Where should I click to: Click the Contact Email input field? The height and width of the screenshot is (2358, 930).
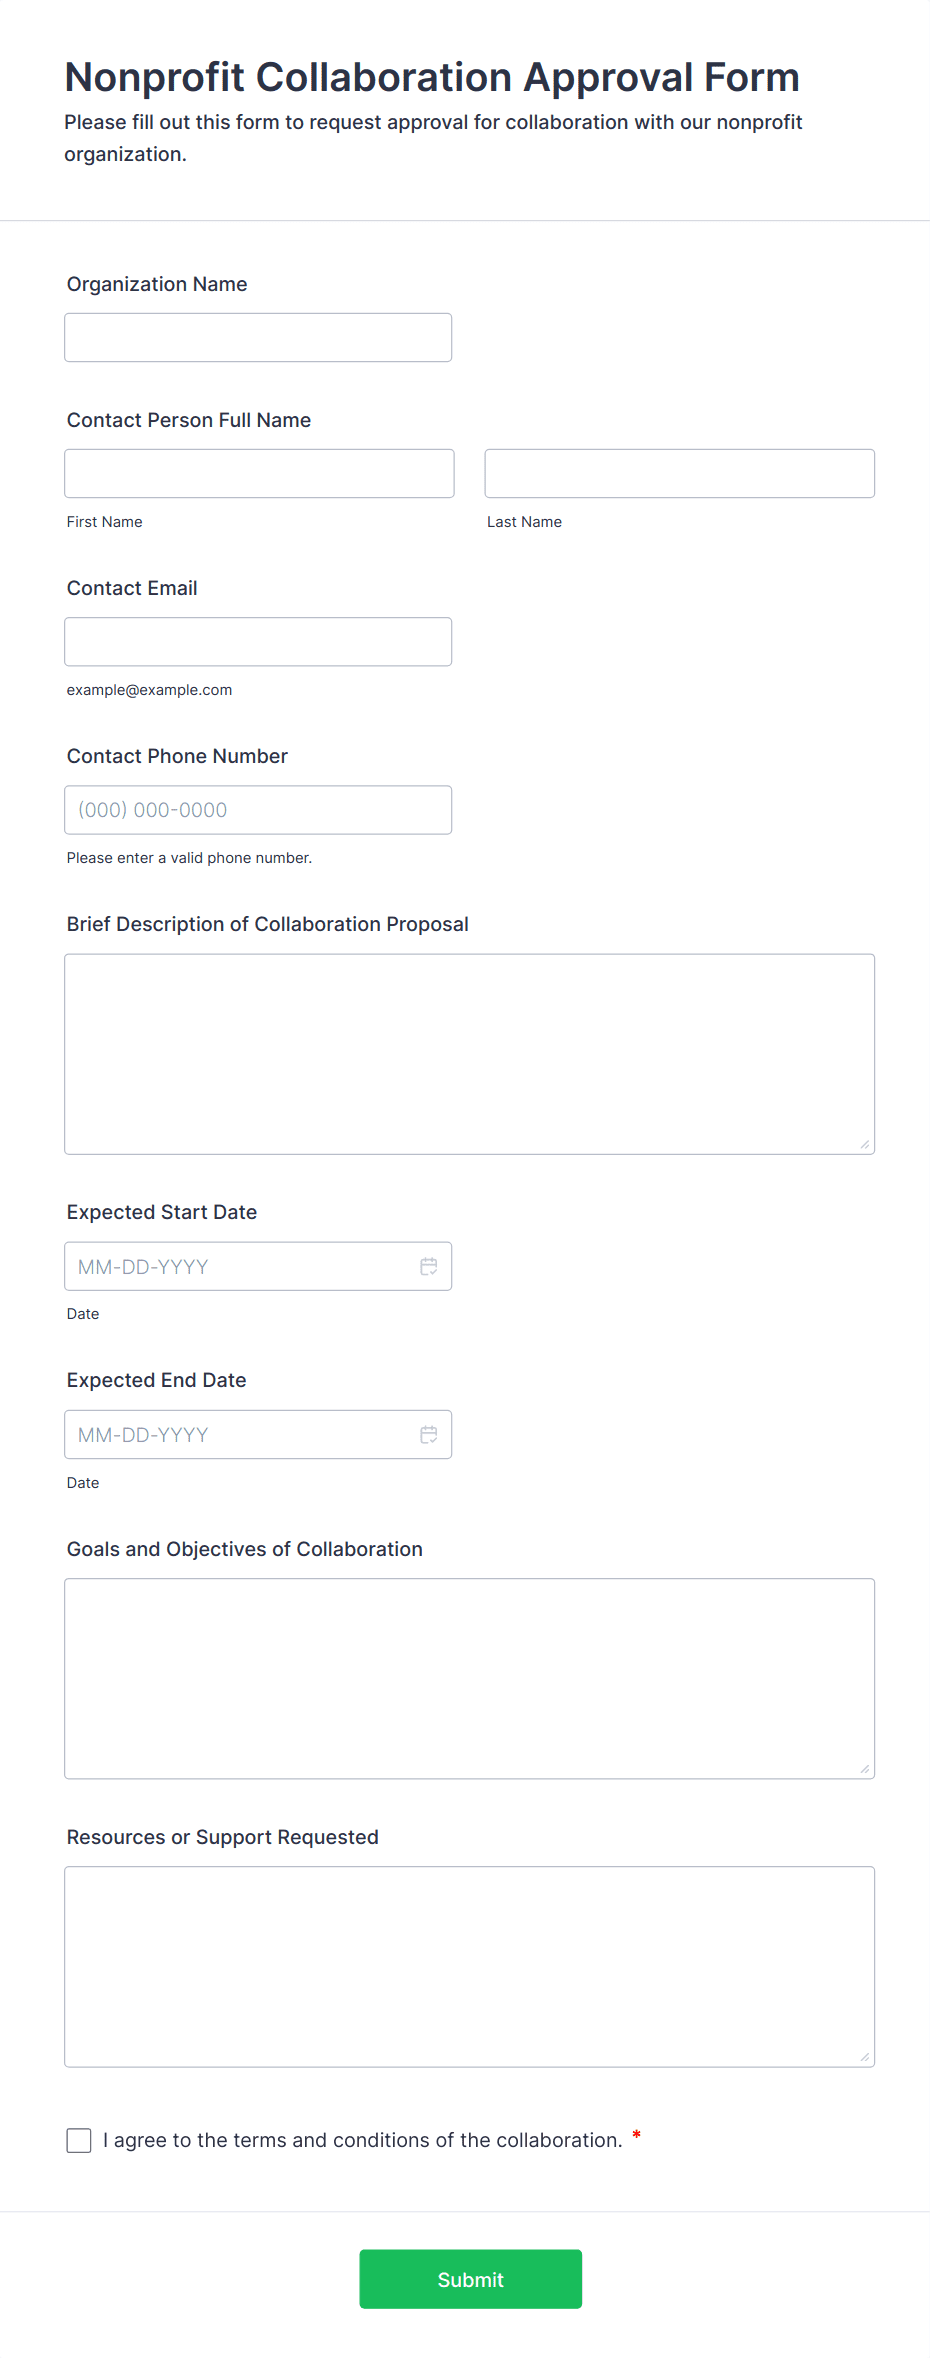pos(258,642)
